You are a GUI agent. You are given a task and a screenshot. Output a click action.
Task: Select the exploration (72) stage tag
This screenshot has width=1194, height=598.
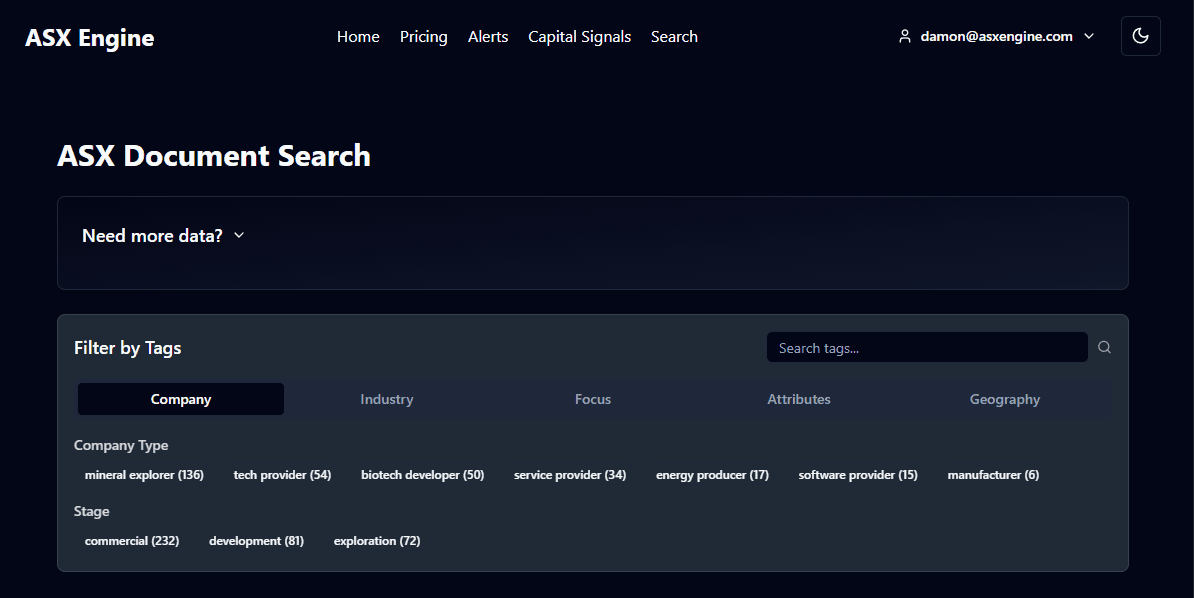tap(377, 541)
